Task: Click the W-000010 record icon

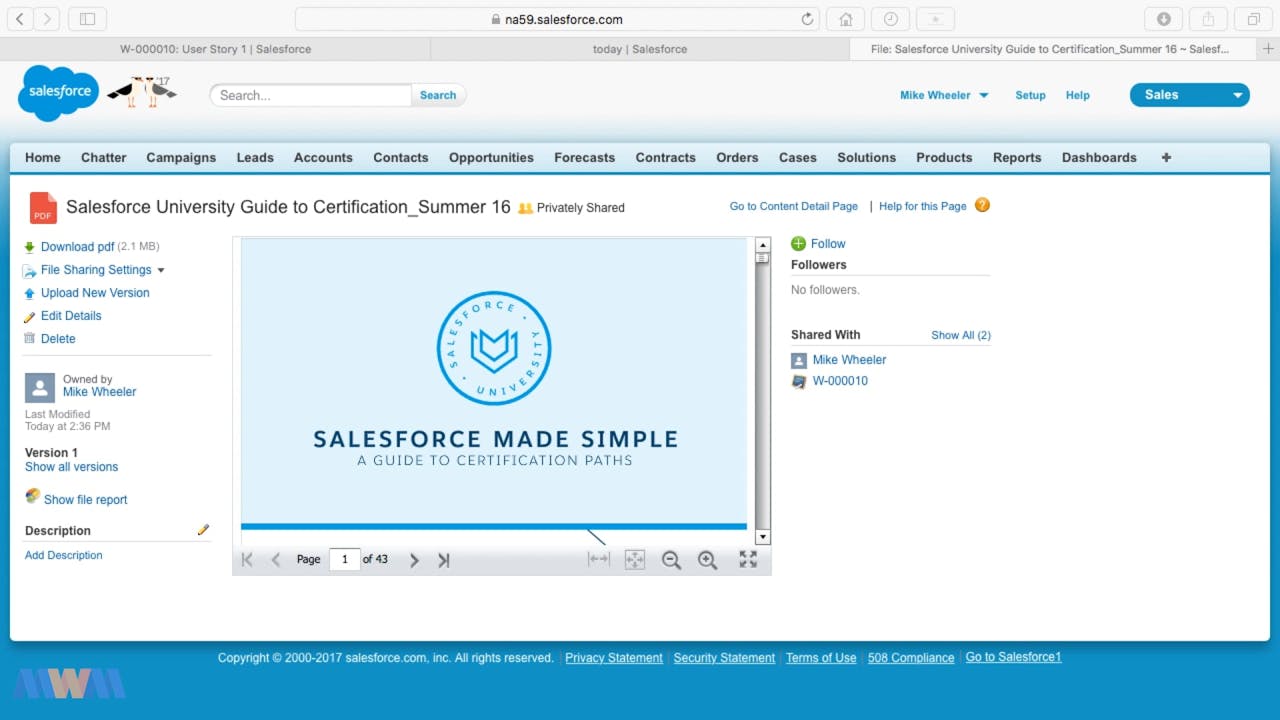Action: coord(799,381)
